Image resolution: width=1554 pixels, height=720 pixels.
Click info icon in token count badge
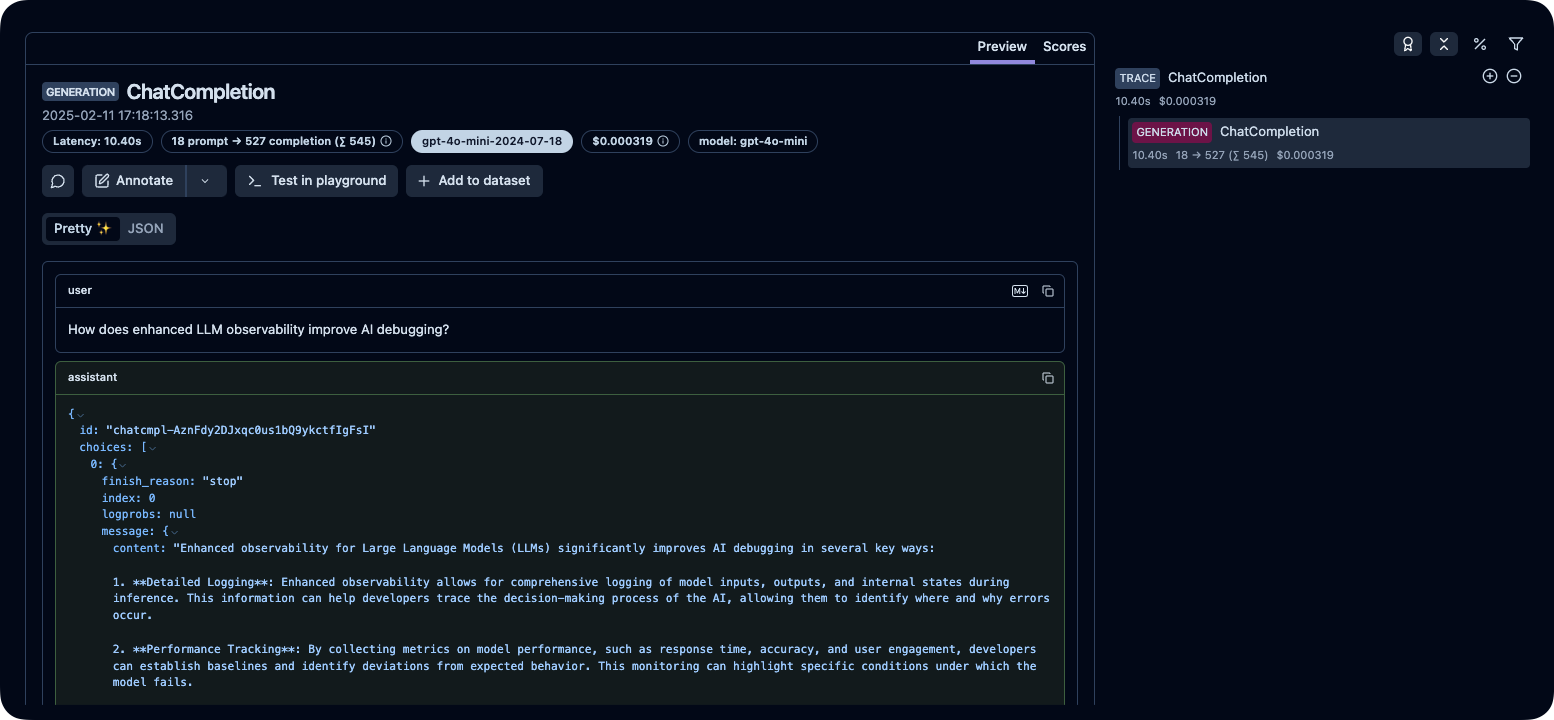coord(386,142)
